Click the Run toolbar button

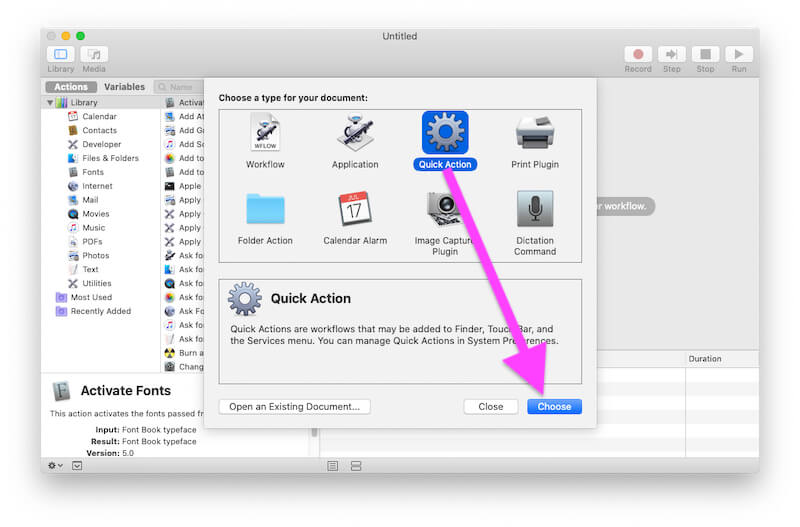tap(739, 55)
